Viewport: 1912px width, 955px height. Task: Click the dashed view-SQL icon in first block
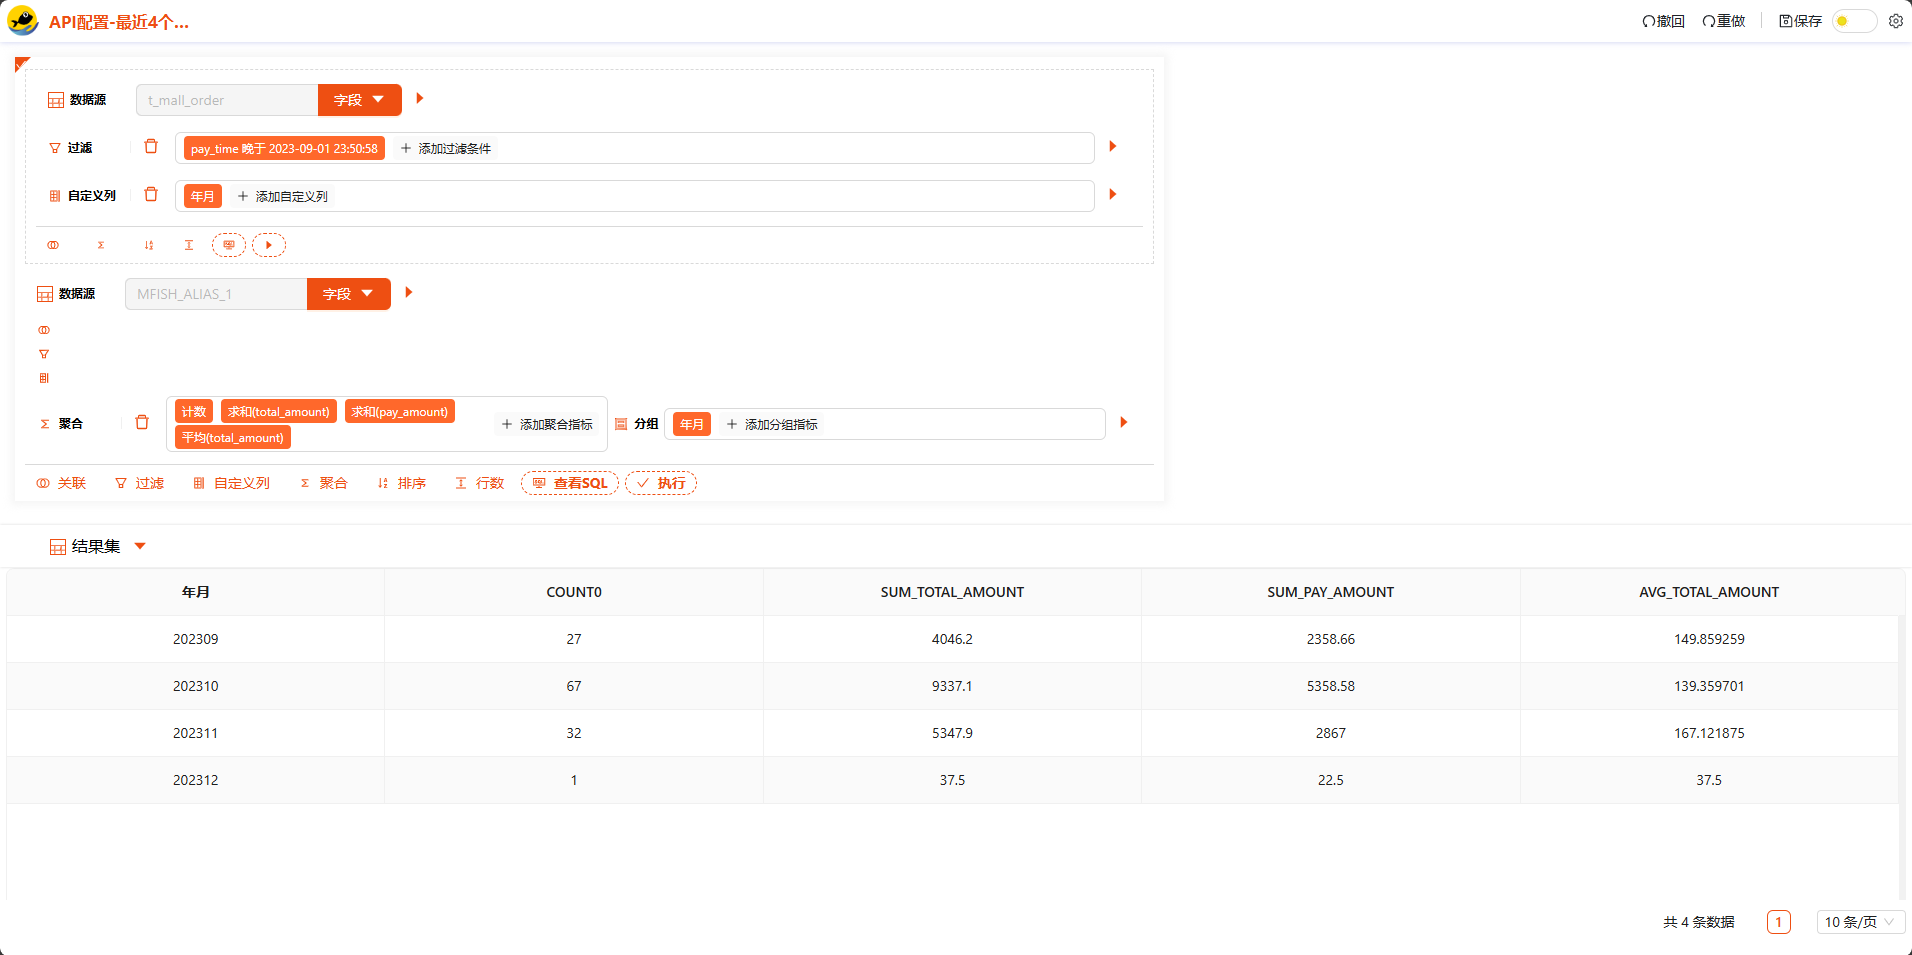click(x=229, y=245)
